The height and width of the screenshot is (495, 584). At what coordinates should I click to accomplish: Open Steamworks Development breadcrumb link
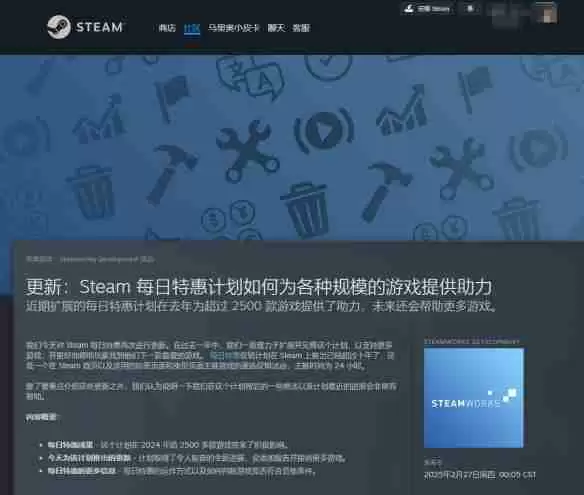[107, 259]
